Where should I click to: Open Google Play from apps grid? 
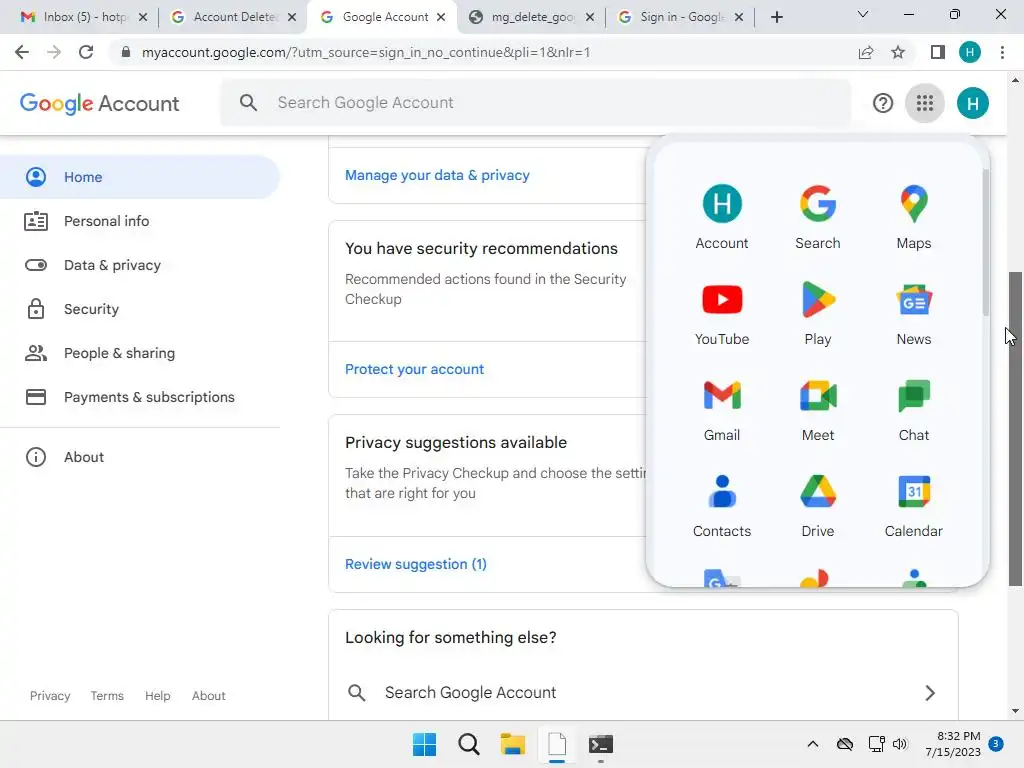(x=818, y=313)
